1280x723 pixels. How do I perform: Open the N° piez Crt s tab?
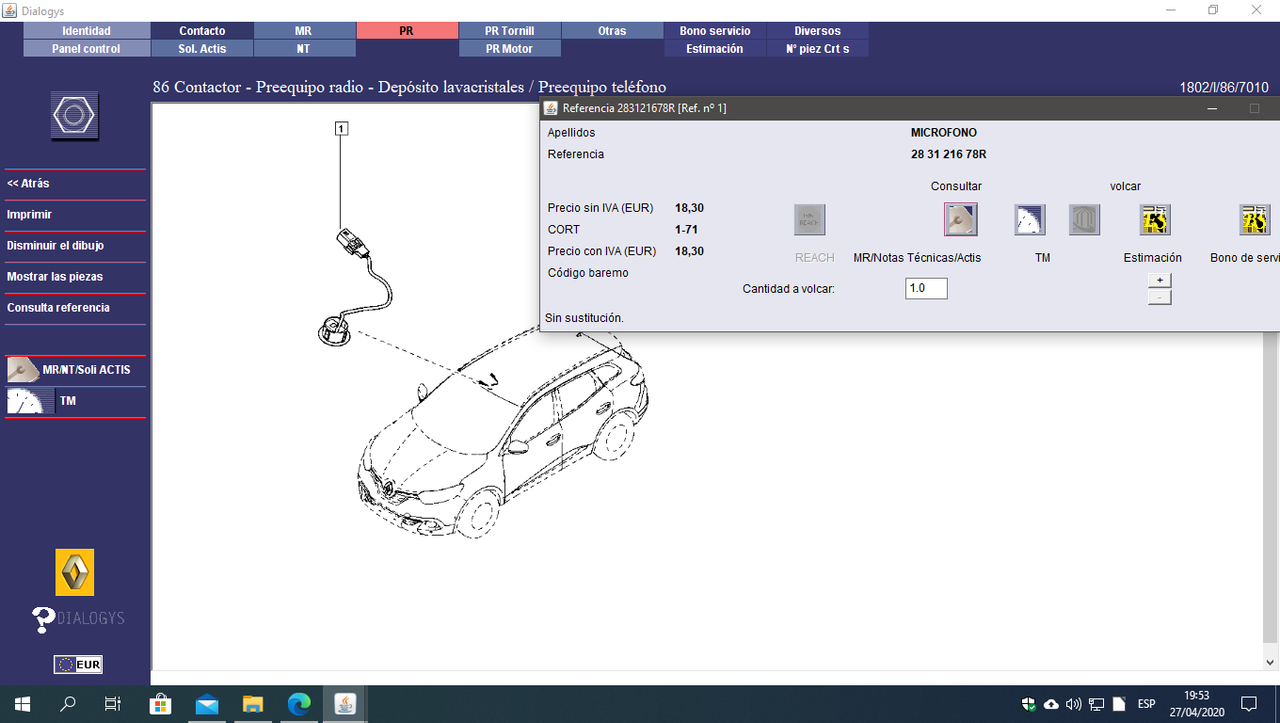pos(818,48)
